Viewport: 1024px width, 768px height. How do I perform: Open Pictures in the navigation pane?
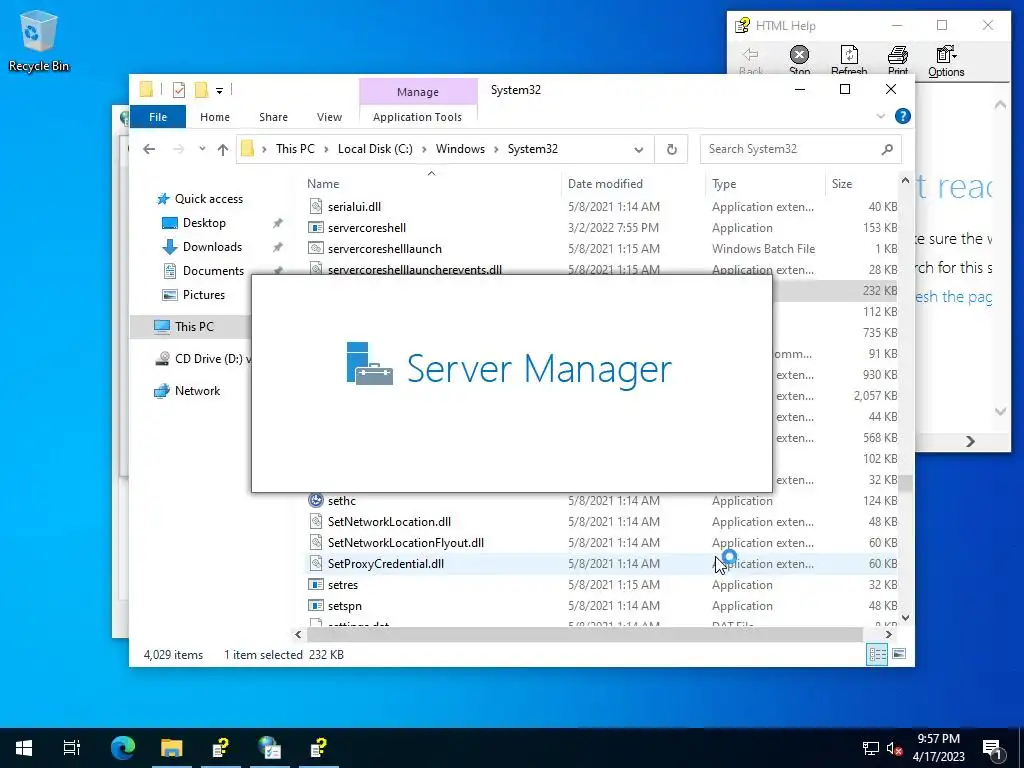203,295
